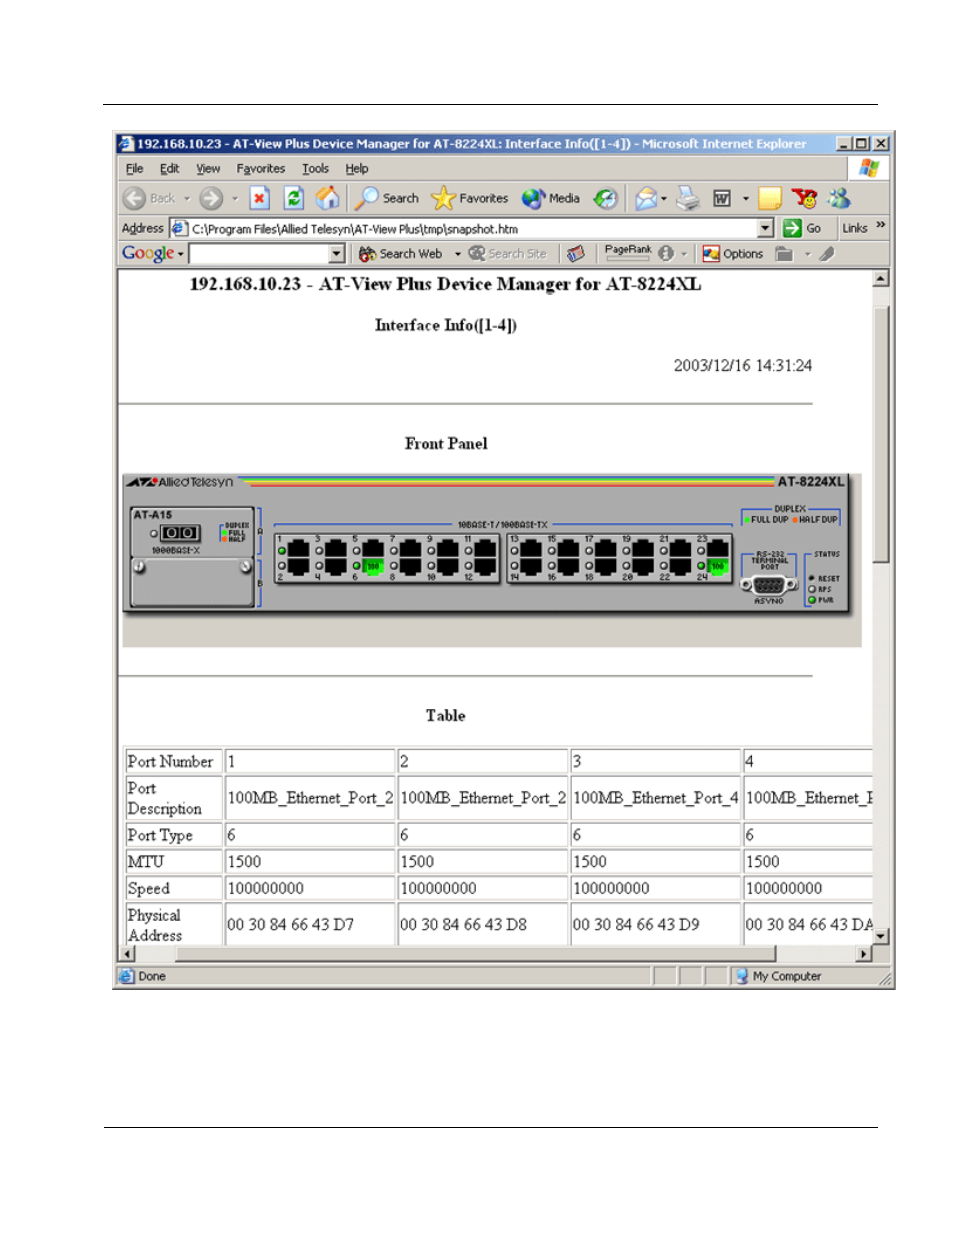The width and height of the screenshot is (954, 1235).
Task: Open the Windows Messenger people icon
Action: (x=839, y=198)
